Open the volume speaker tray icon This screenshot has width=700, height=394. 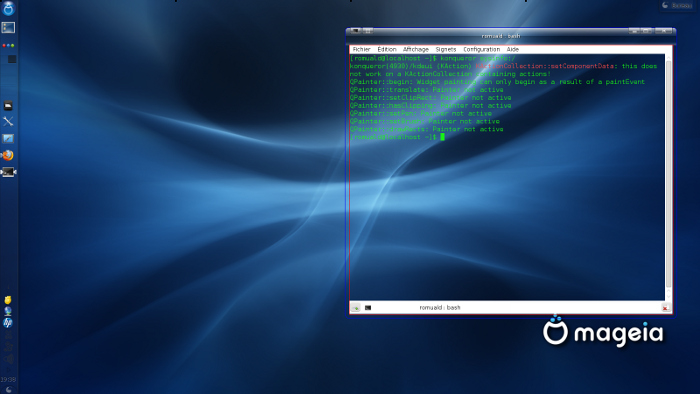(8, 359)
